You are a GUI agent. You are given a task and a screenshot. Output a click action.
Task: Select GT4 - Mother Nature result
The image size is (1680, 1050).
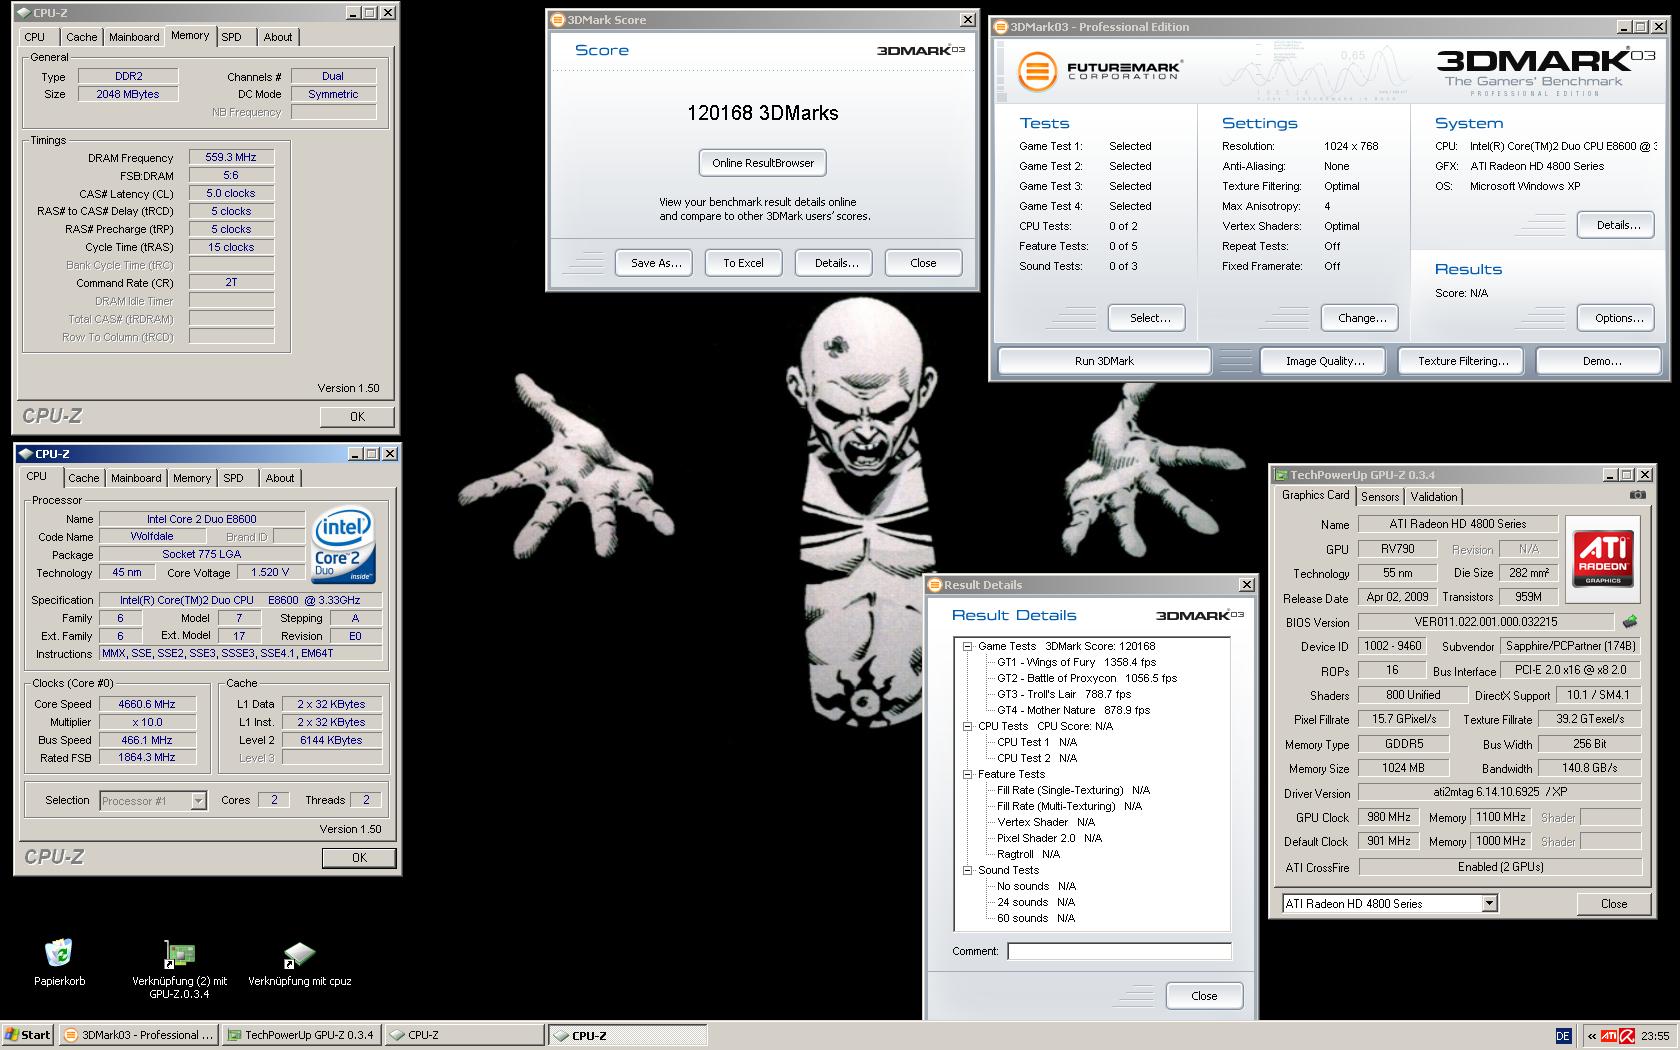(1073, 711)
